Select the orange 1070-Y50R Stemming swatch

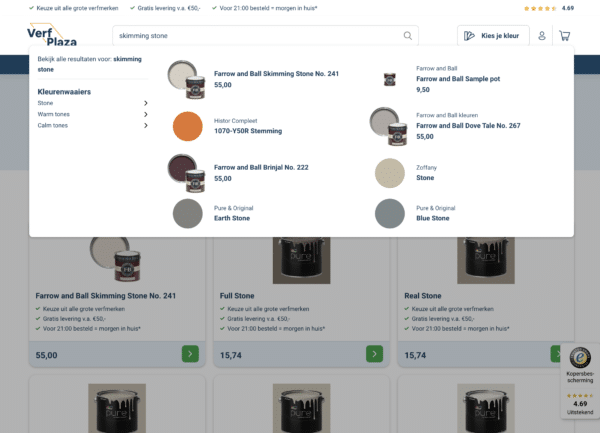187,126
